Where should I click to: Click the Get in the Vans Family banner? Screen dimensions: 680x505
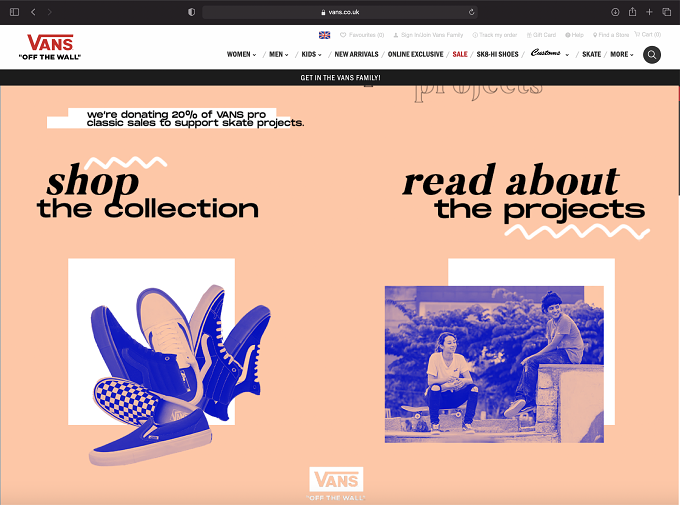tap(340, 77)
